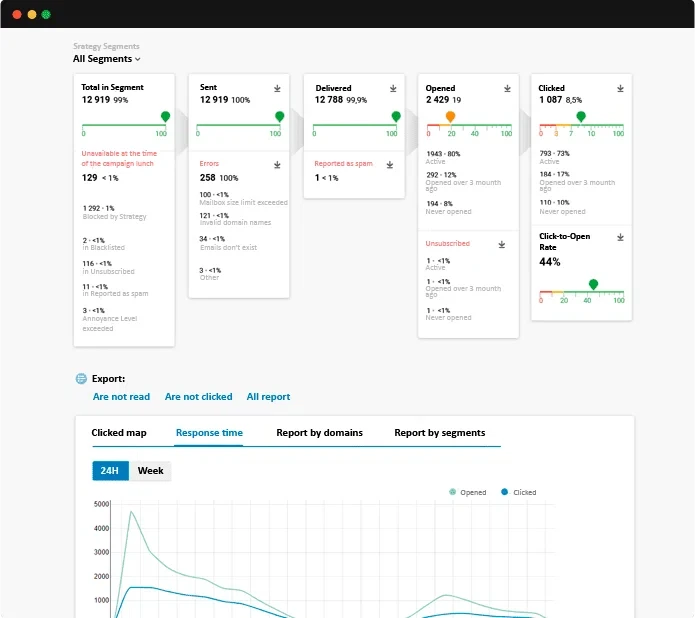Export the Are not read list
Viewport: 695px width, 618px height.
[x=121, y=397]
